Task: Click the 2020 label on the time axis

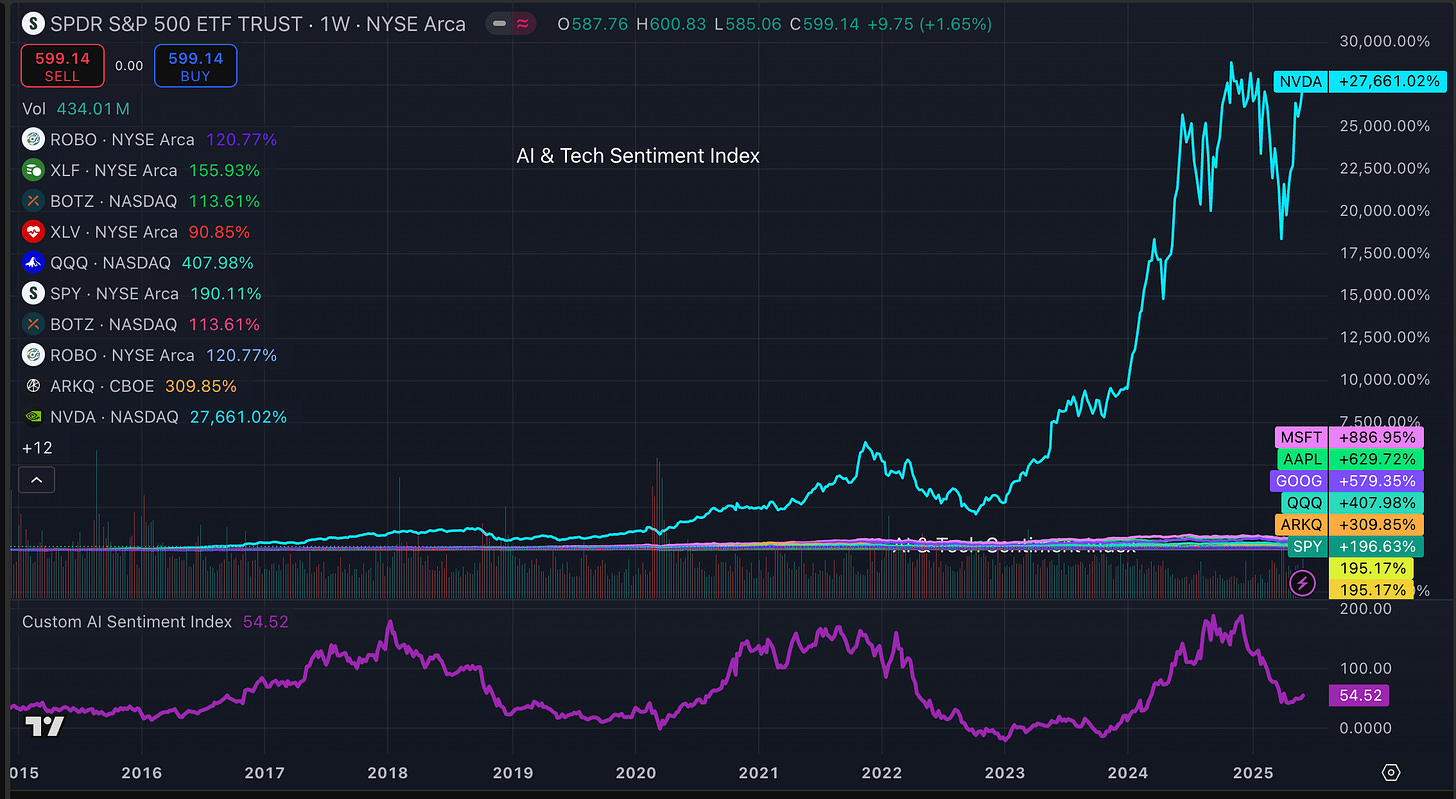Action: pyautogui.click(x=634, y=773)
